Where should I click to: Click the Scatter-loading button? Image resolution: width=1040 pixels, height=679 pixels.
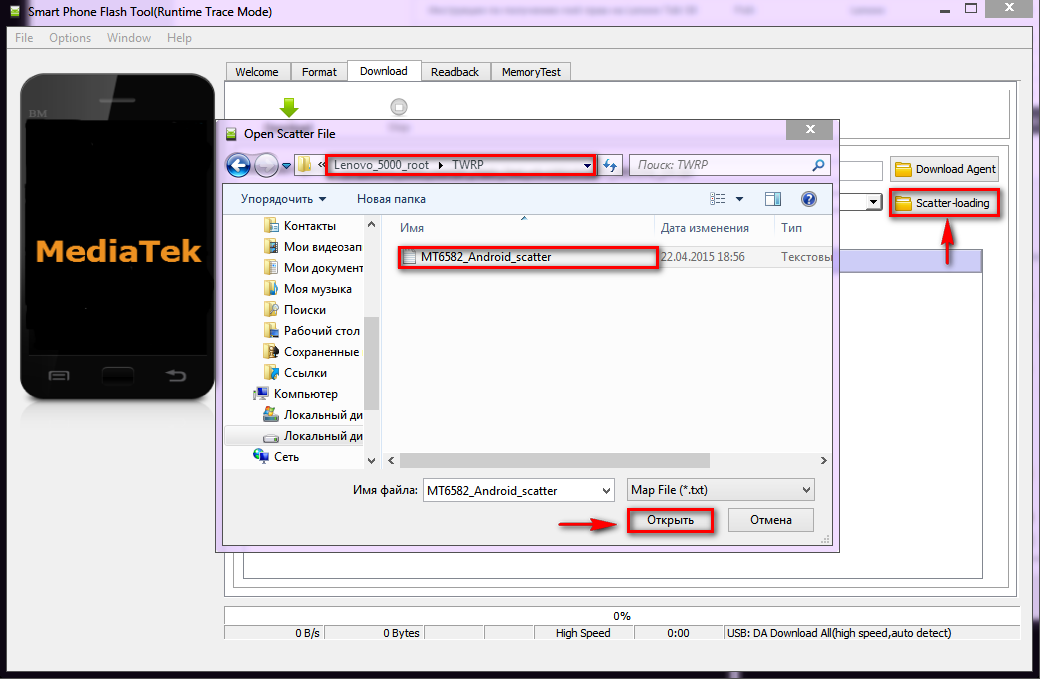coord(944,203)
